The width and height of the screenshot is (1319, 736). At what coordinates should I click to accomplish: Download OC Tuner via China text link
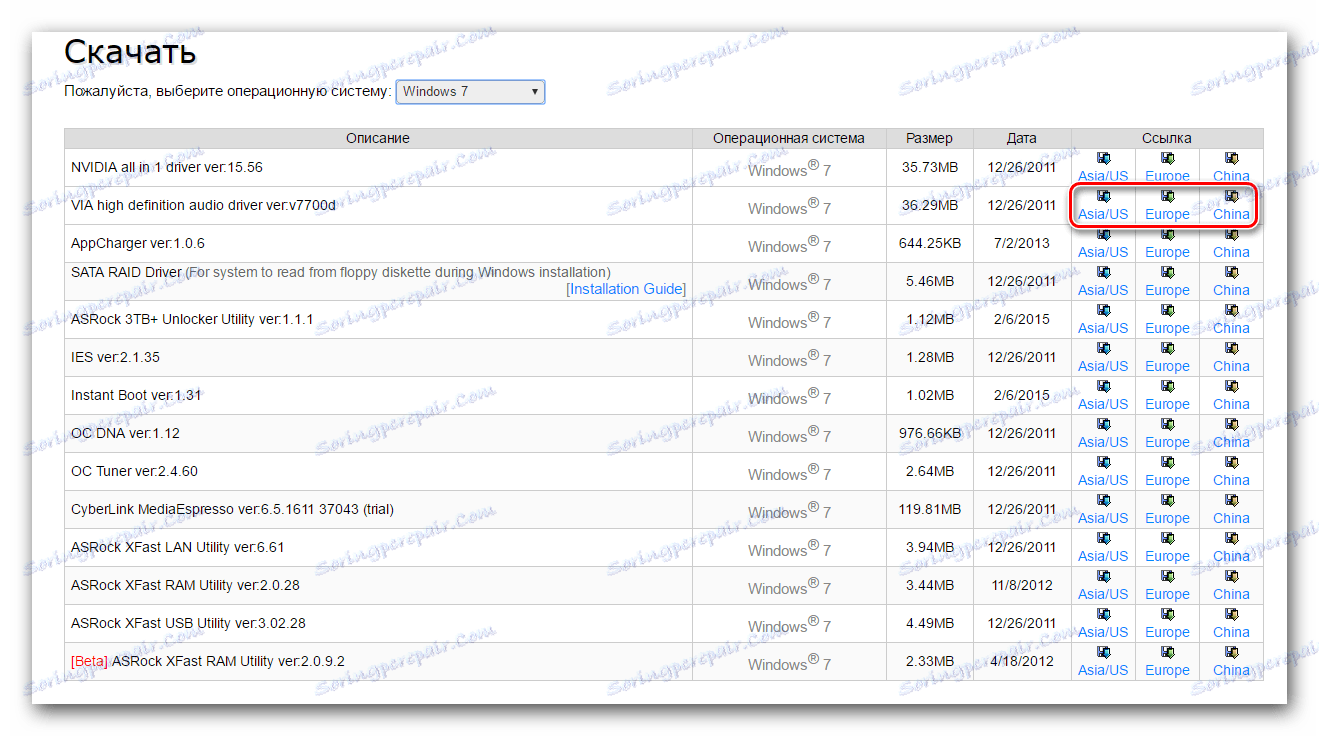[x=1231, y=480]
